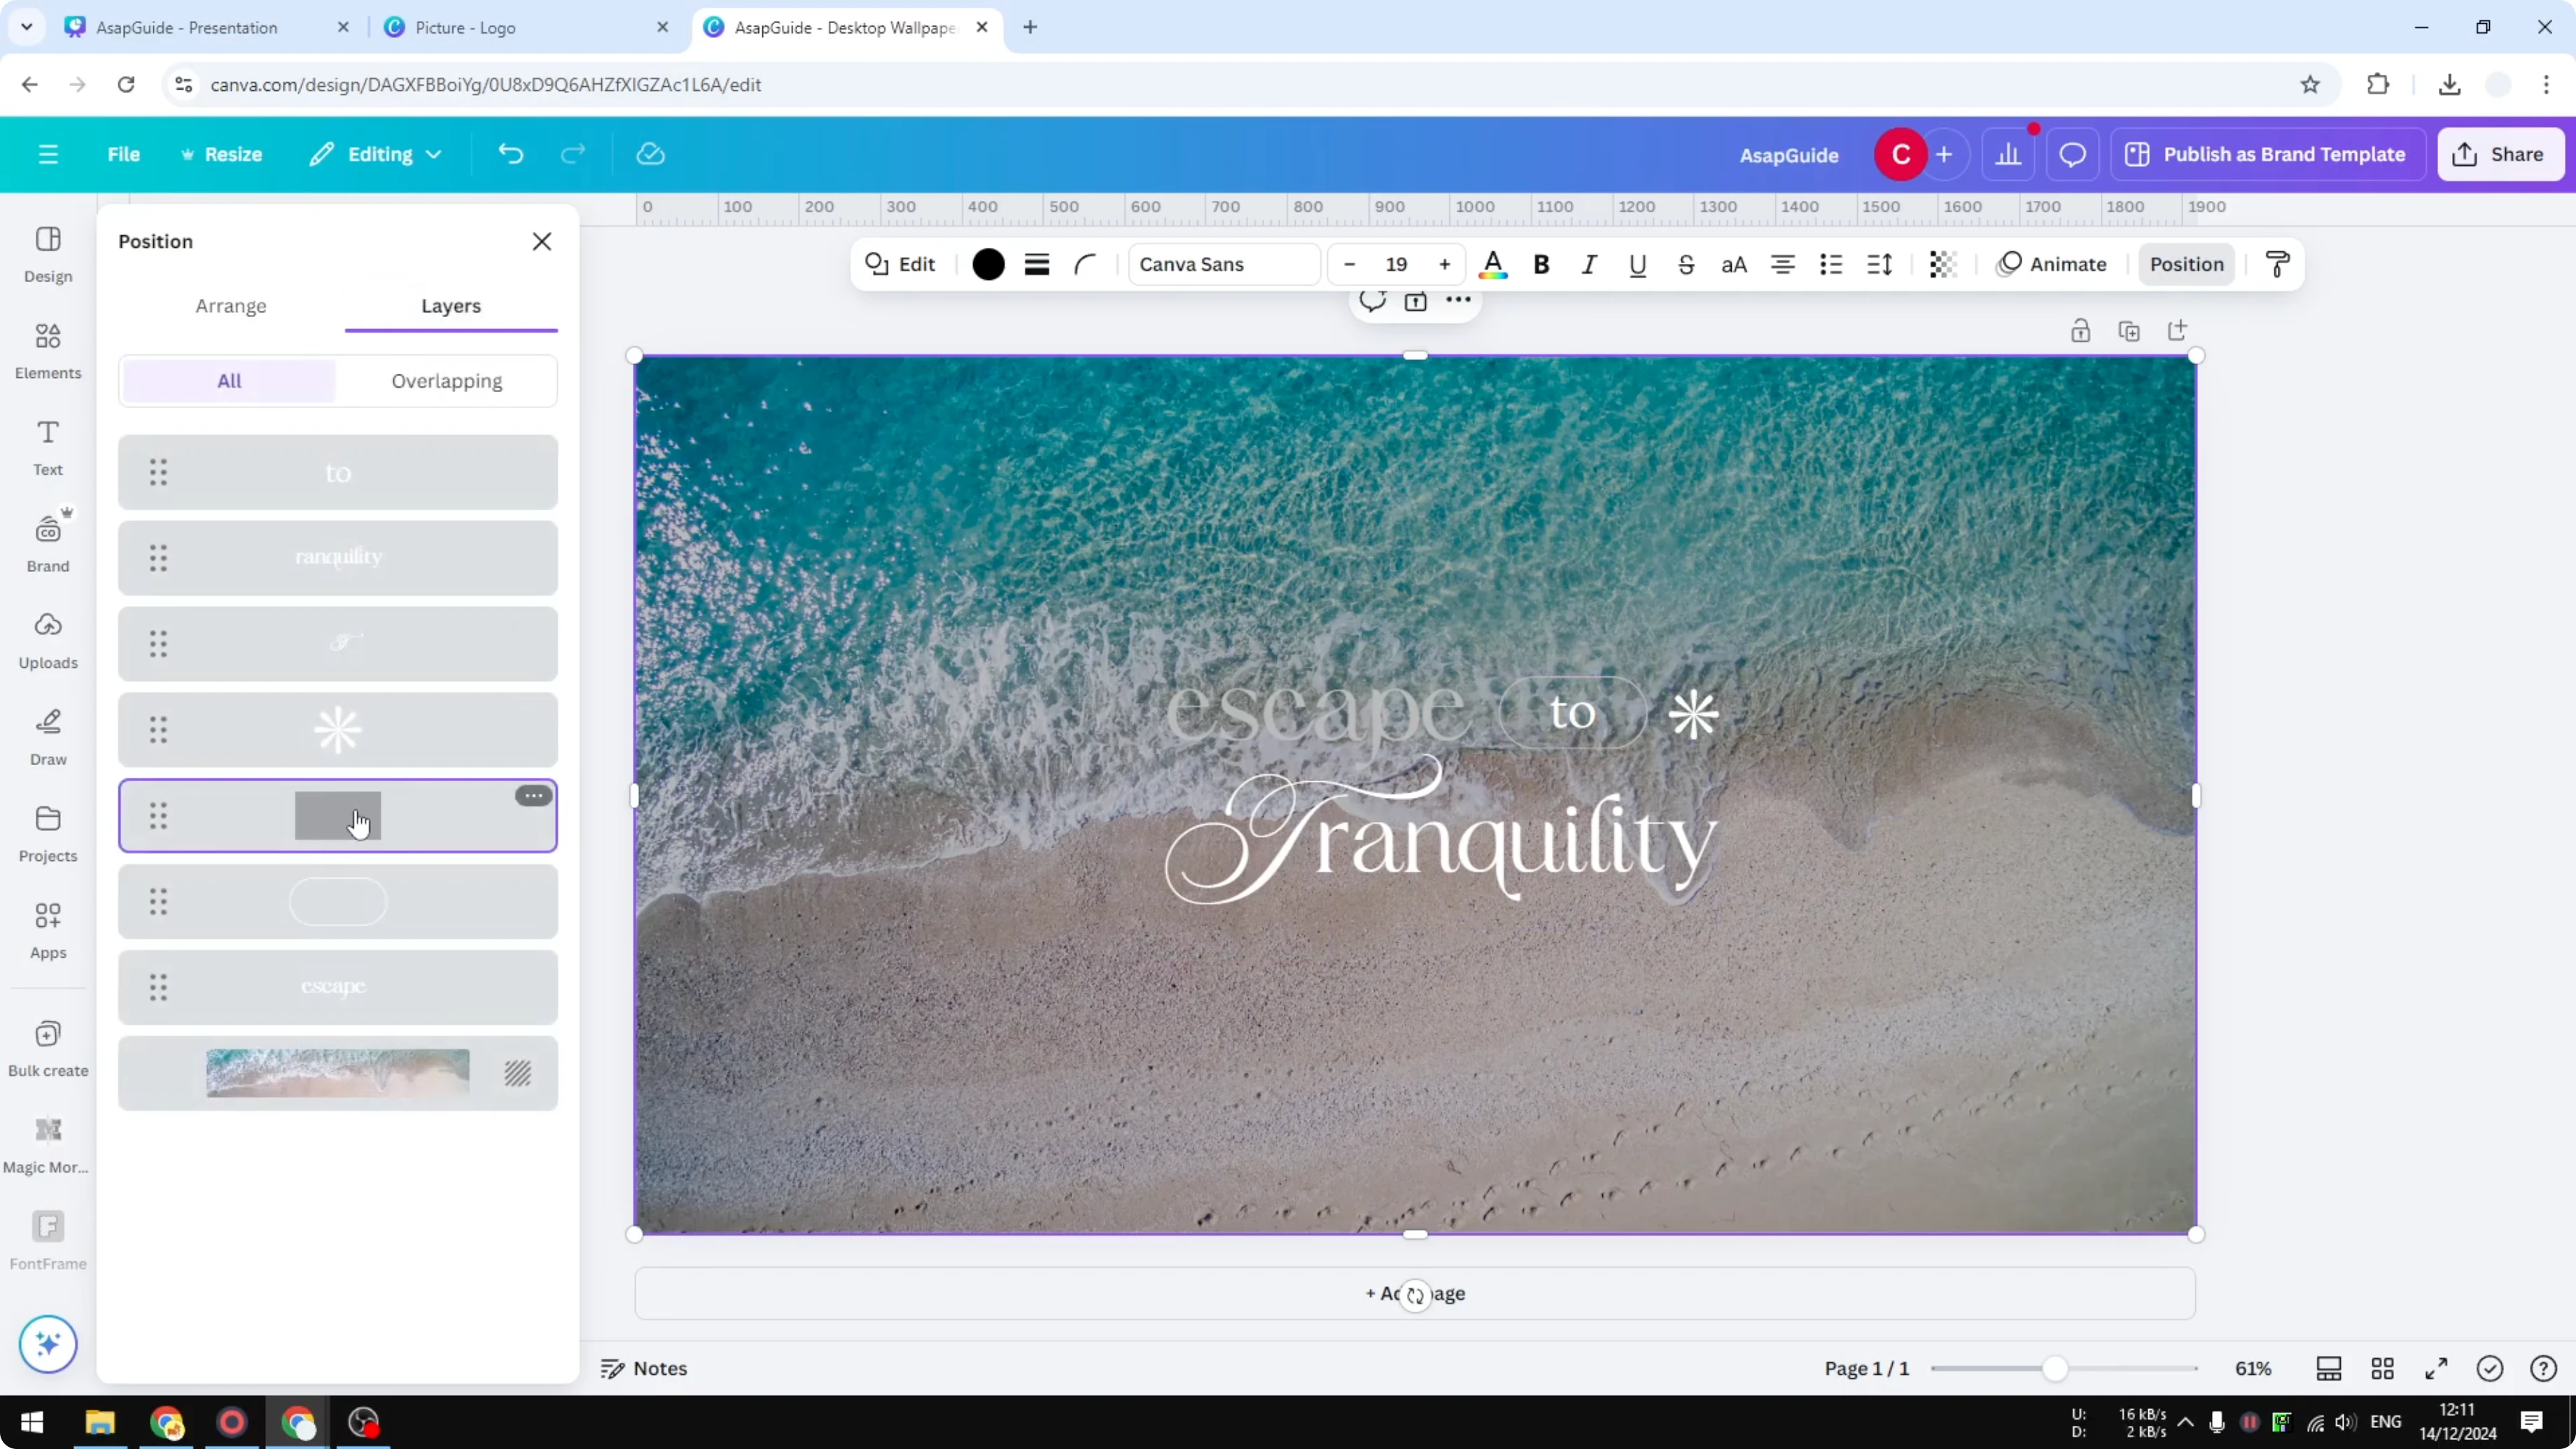The image size is (2576, 1449).
Task: Toggle bold formatting
Action: (1541, 264)
